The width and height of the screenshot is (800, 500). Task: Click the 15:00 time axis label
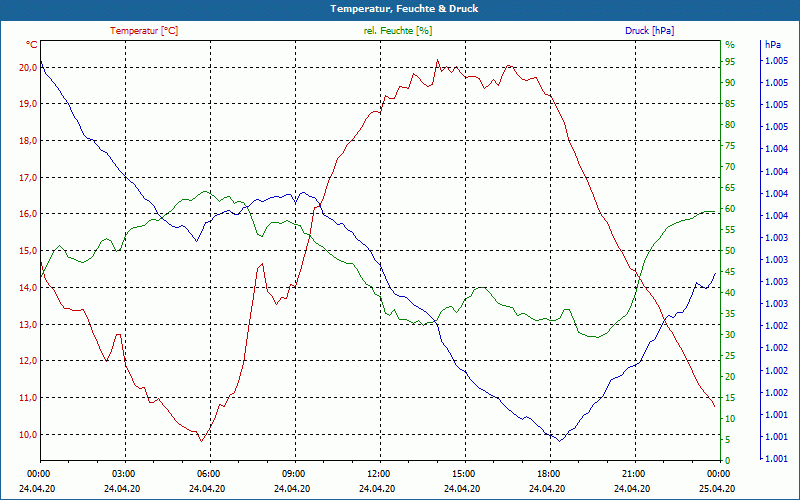463,473
